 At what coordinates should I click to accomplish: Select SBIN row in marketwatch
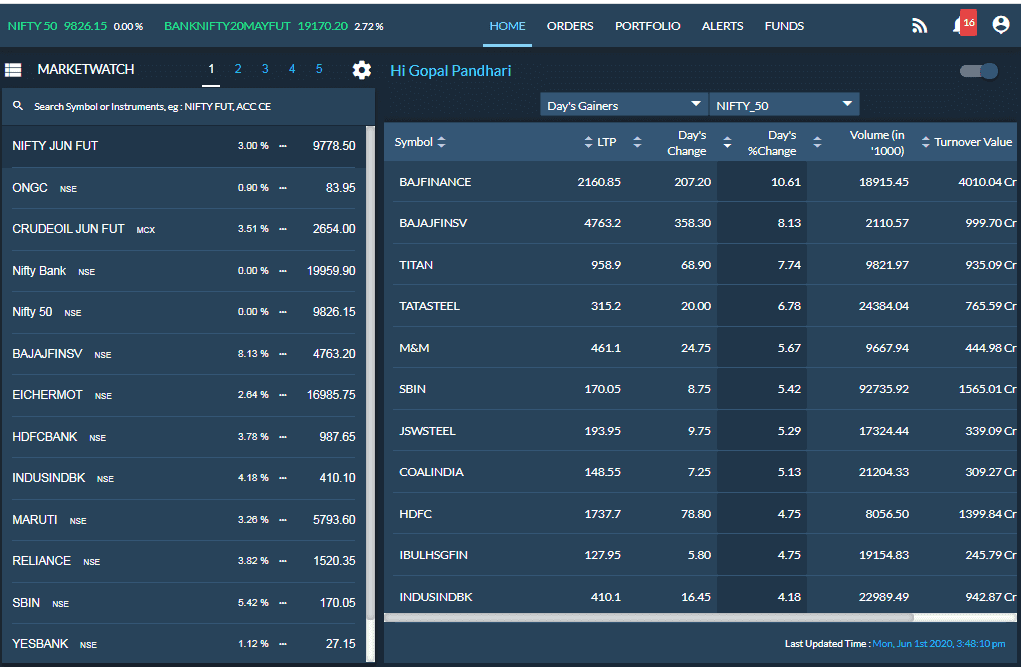click(184, 603)
